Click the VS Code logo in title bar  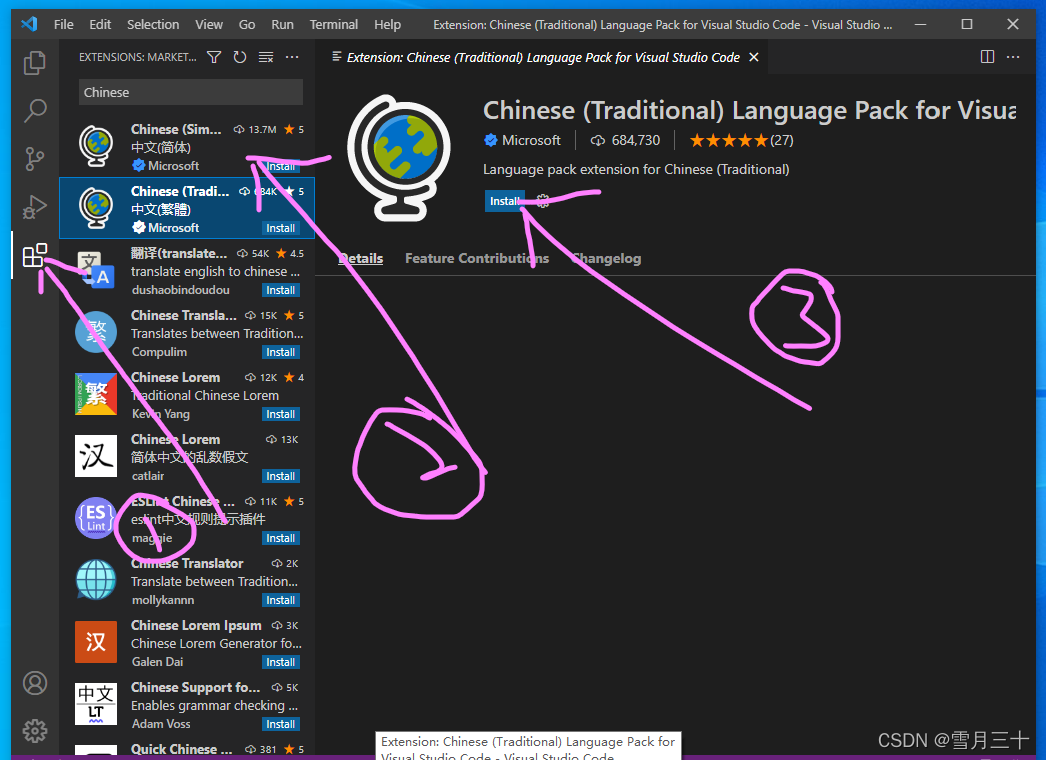coord(29,25)
